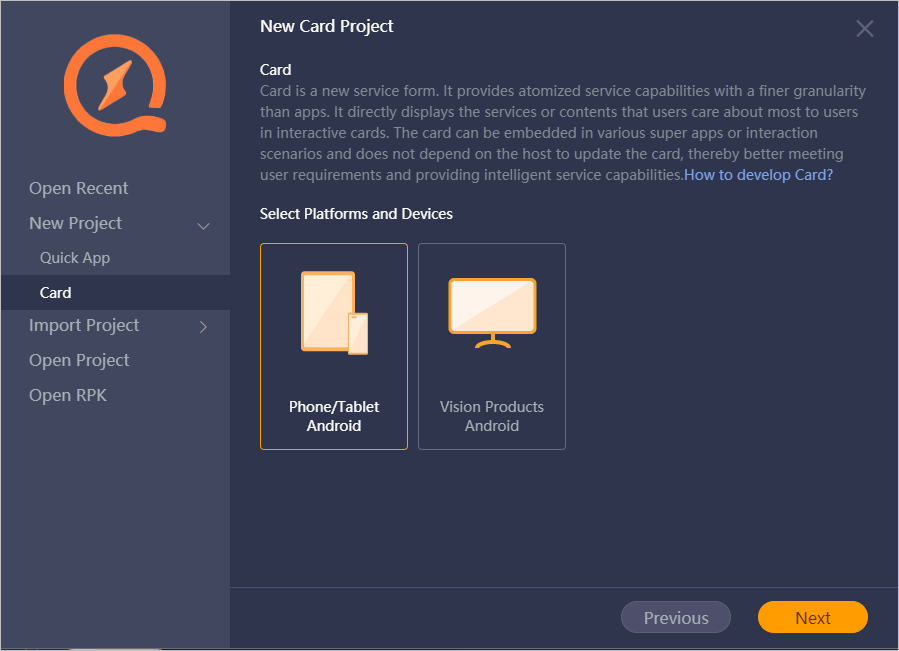Click the Previous button
Viewport: 899px width, 651px height.
(x=676, y=618)
